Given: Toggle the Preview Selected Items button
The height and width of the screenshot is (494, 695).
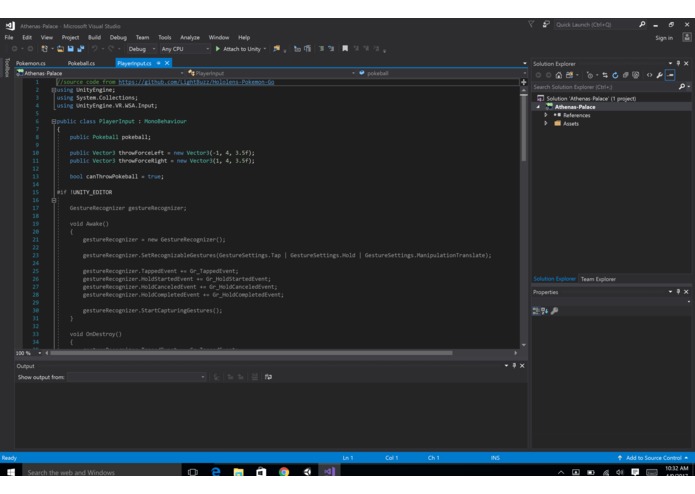Looking at the screenshot, I should tap(670, 75).
